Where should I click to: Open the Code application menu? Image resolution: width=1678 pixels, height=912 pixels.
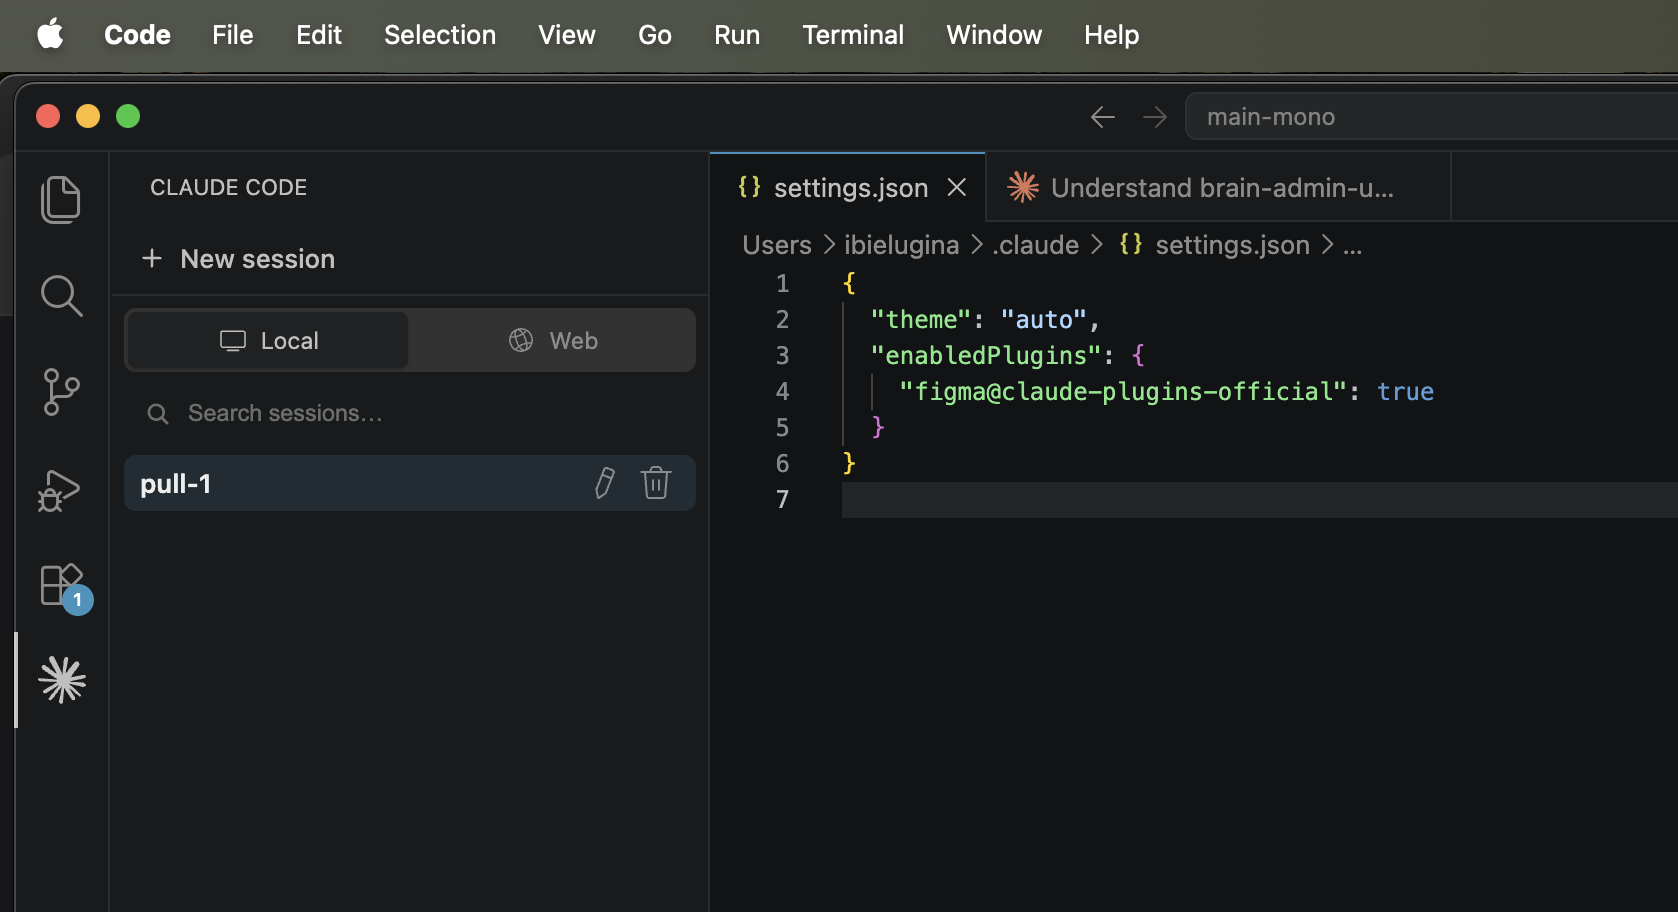(137, 35)
